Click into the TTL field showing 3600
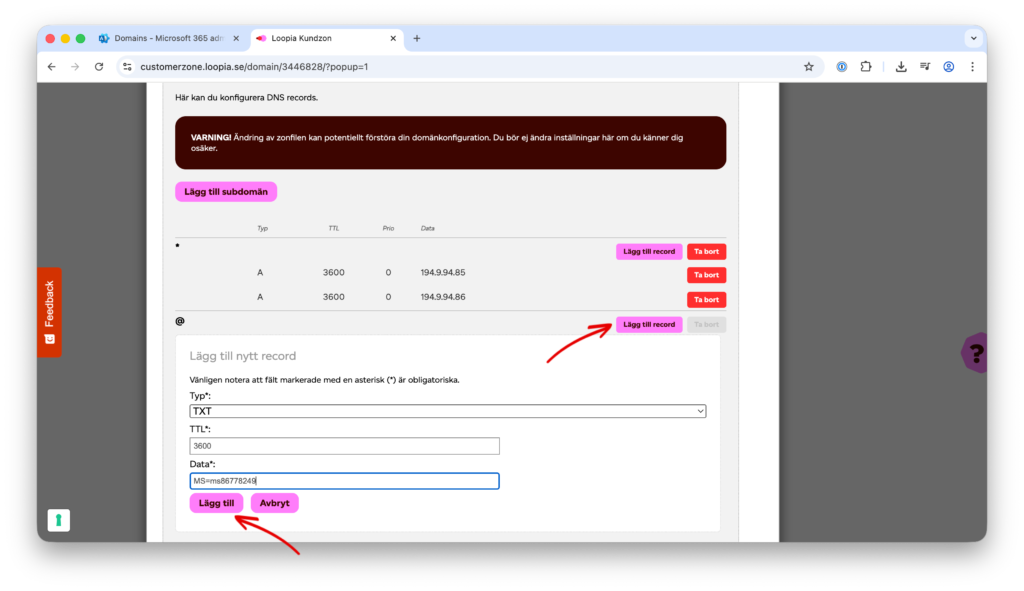This screenshot has height=591, width=1024. [344, 446]
